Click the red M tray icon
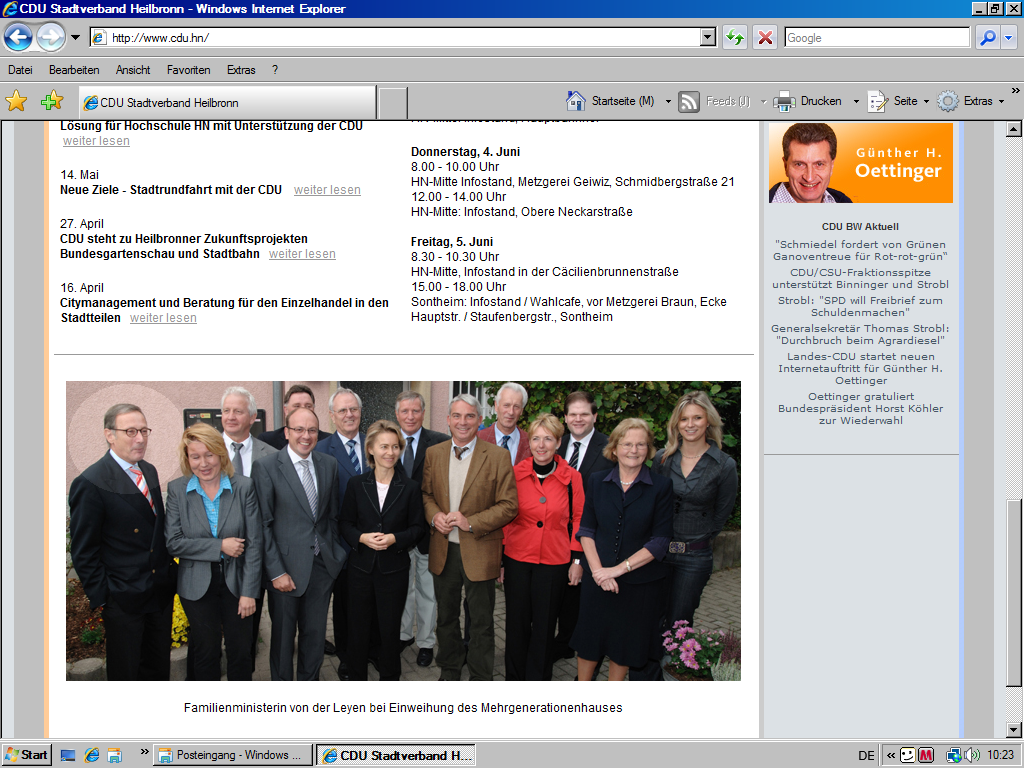The width and height of the screenshot is (1024, 768). point(925,756)
